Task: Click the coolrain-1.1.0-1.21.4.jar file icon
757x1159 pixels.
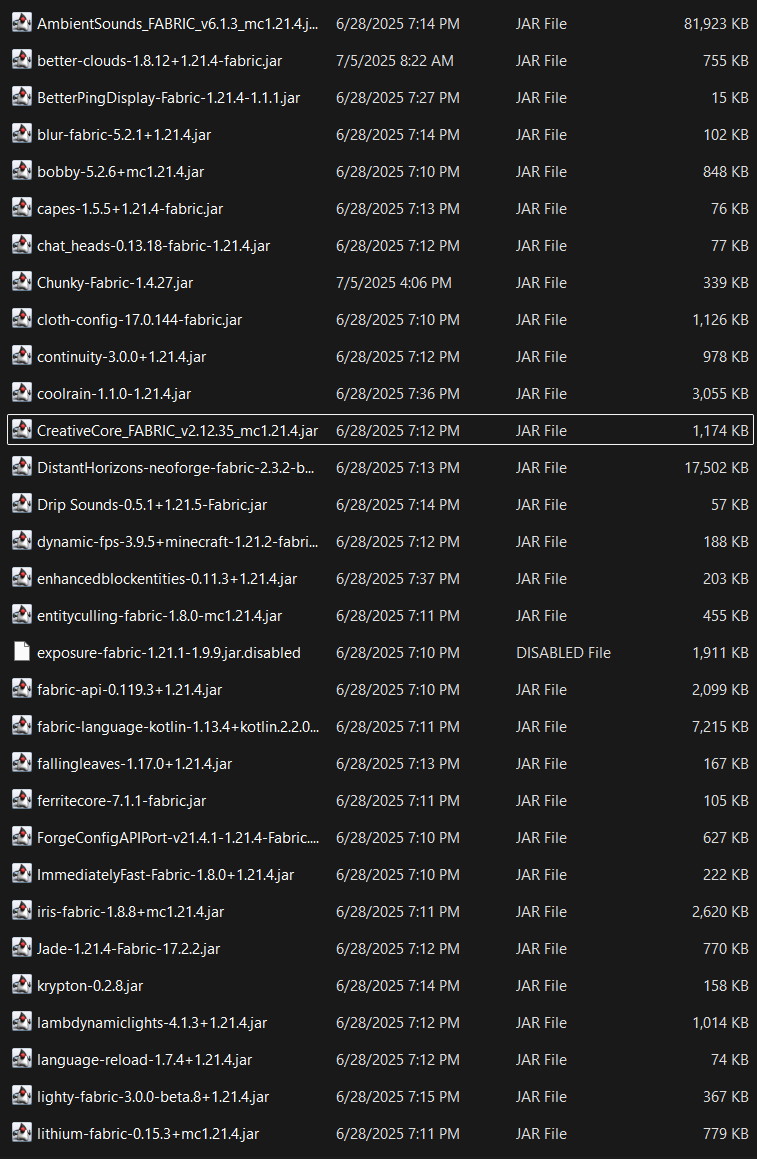Action: tap(22, 392)
